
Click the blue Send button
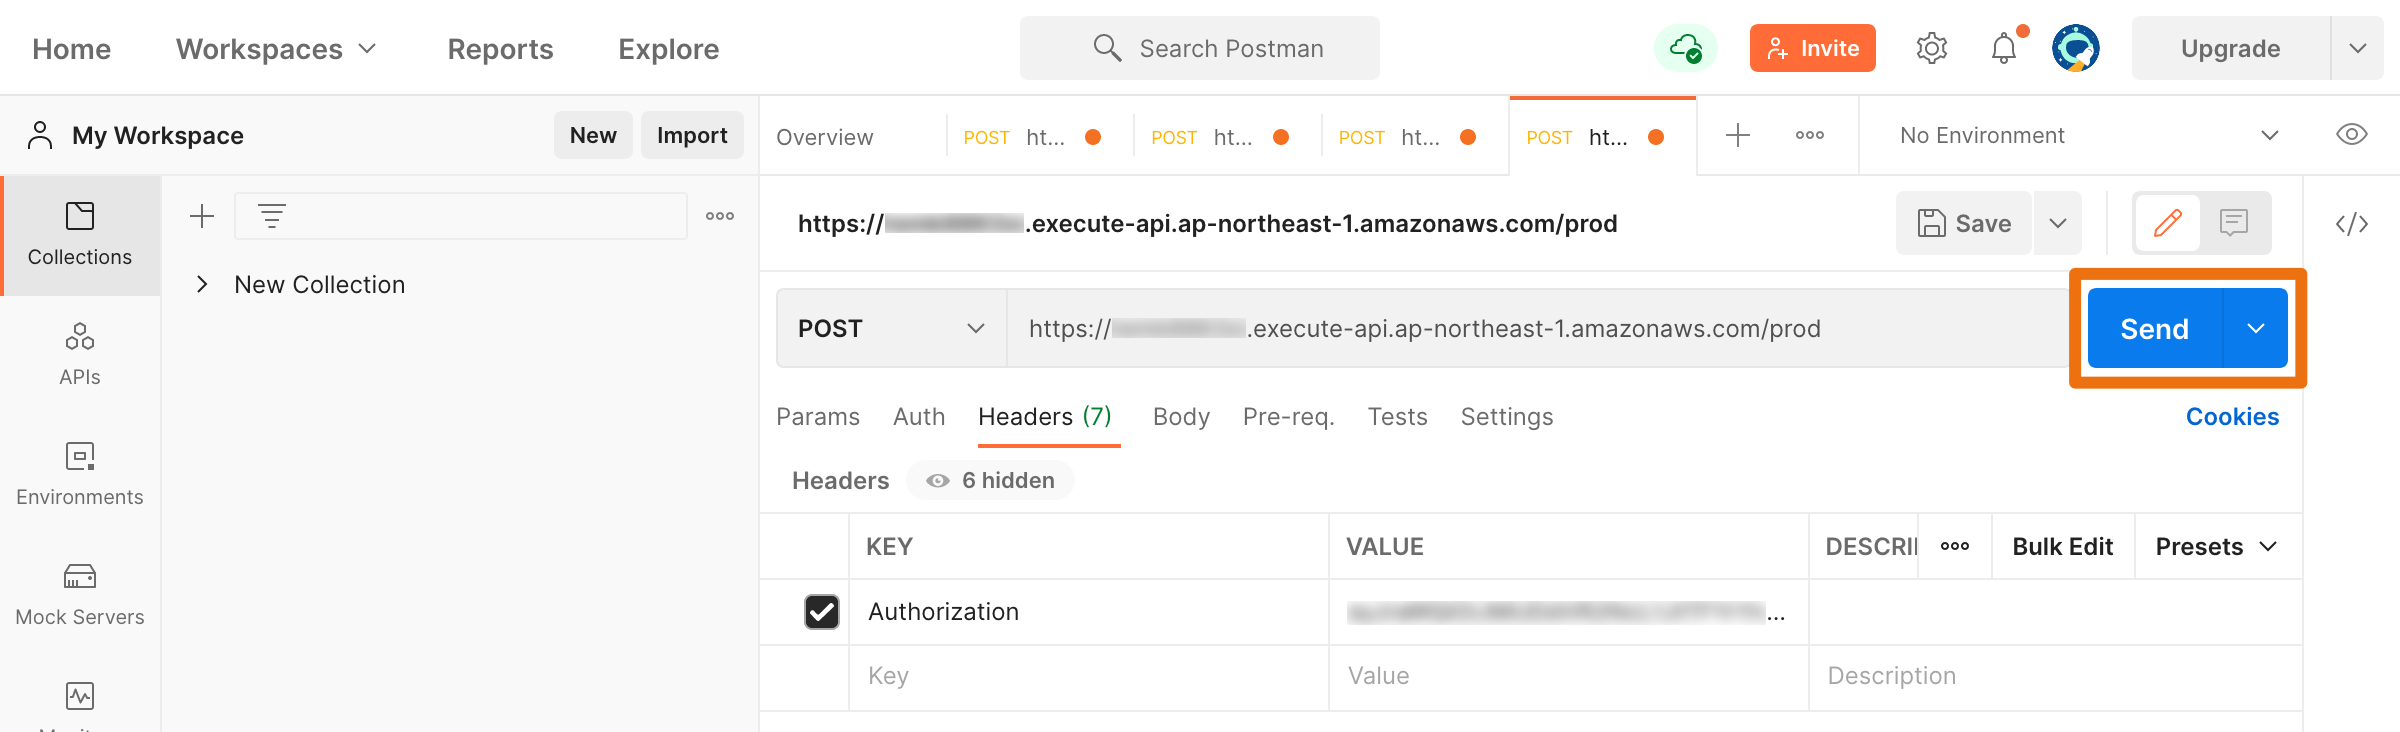(2154, 329)
